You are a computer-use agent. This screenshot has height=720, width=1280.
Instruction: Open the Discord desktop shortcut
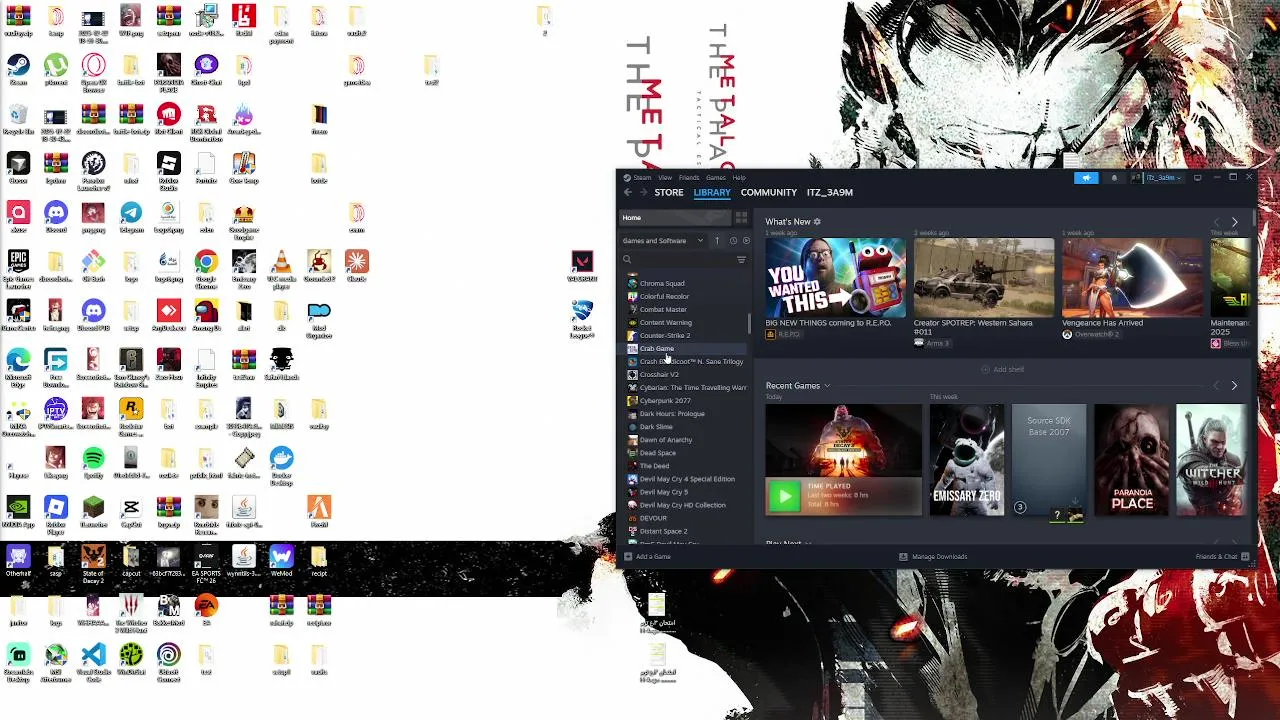56,216
